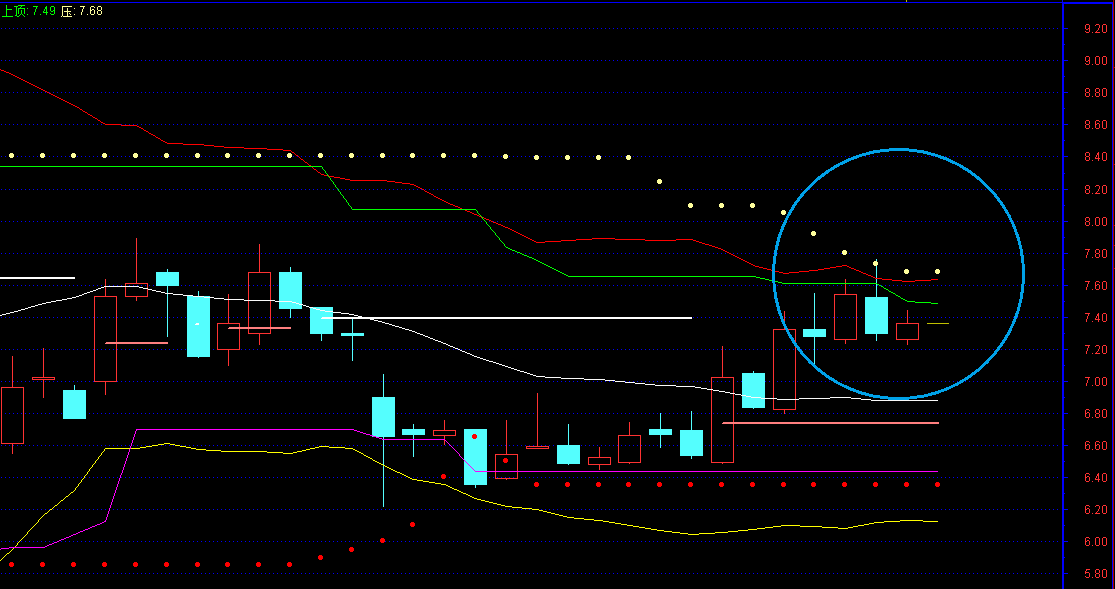The width and height of the screenshot is (1115, 589).
Task: Select the 6.20 price axis label
Action: (x=1095, y=510)
